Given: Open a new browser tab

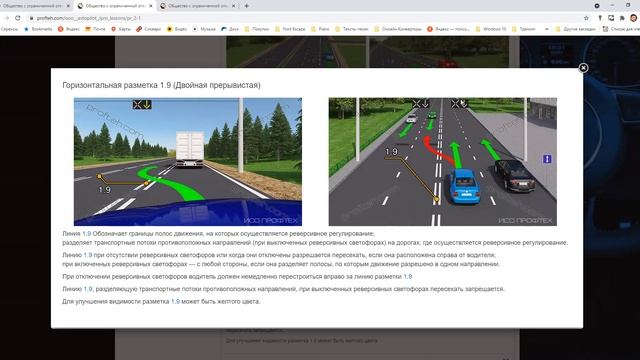Looking at the screenshot, I should pyautogui.click(x=247, y=6).
